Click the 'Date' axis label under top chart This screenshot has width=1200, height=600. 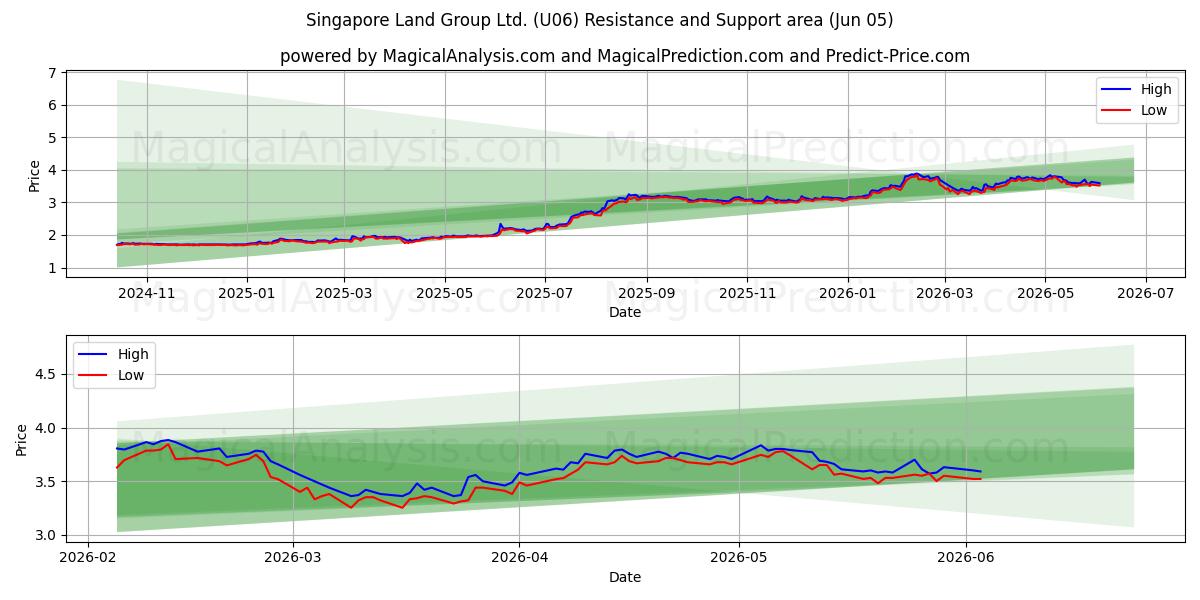pyautogui.click(x=625, y=313)
